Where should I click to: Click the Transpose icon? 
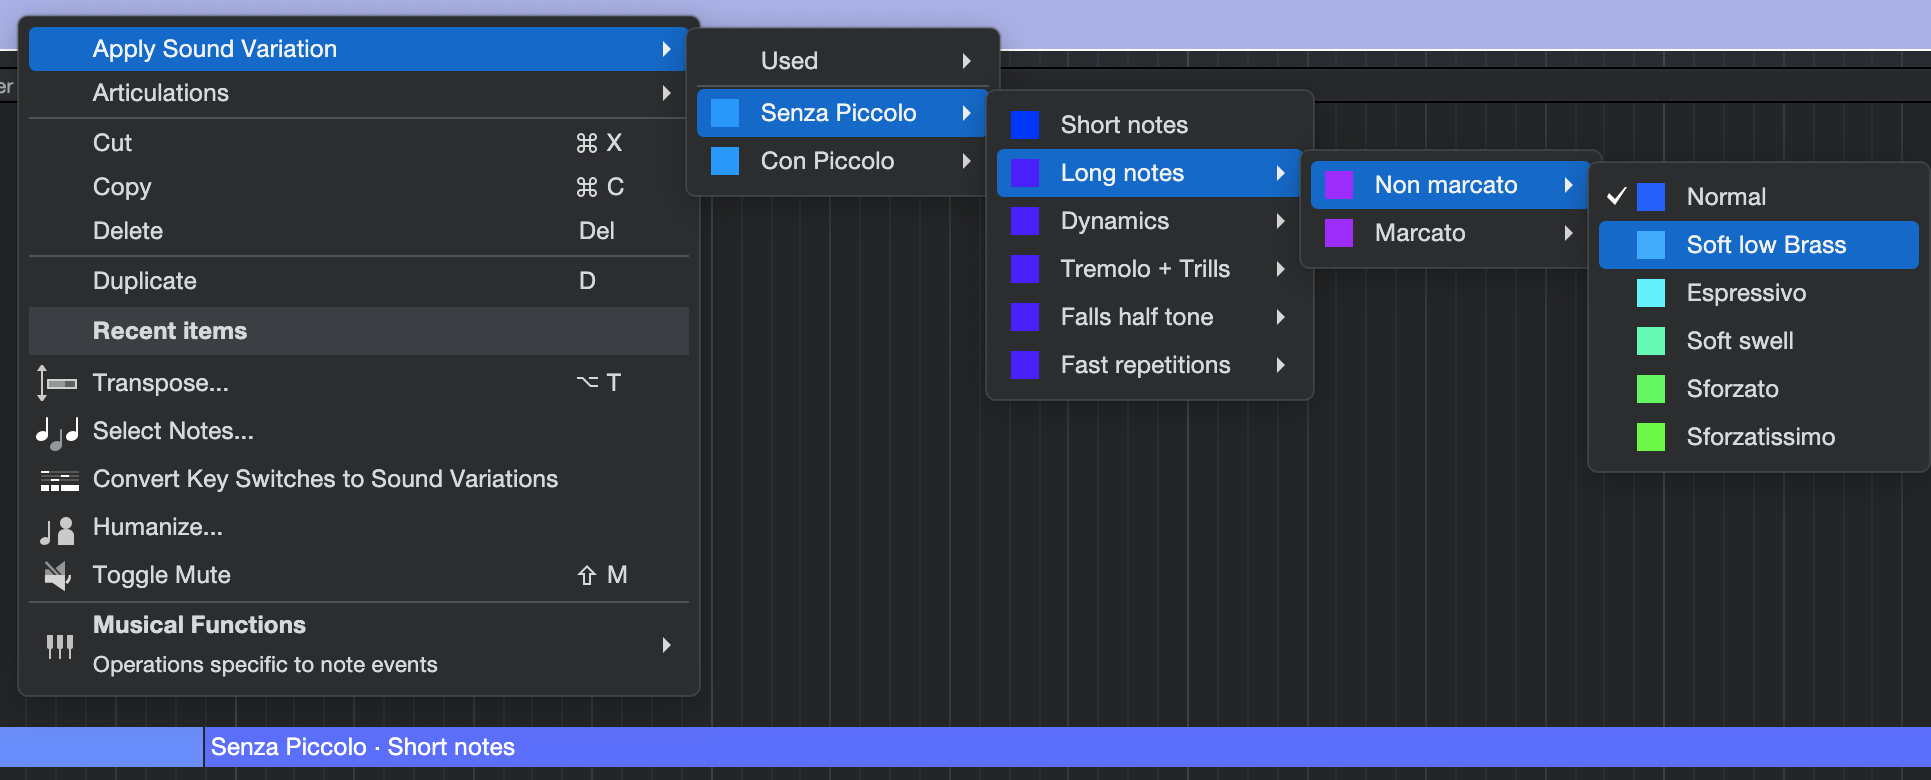(x=57, y=383)
